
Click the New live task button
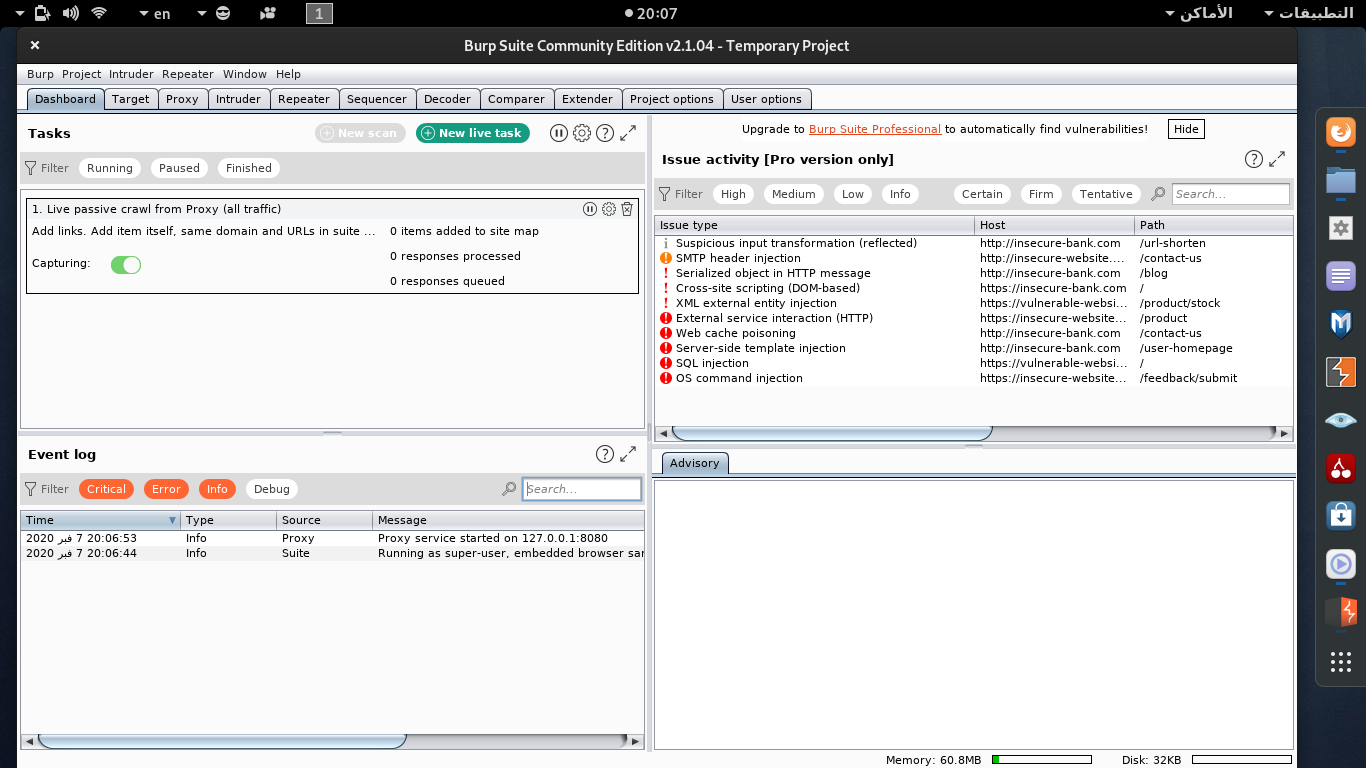point(473,133)
